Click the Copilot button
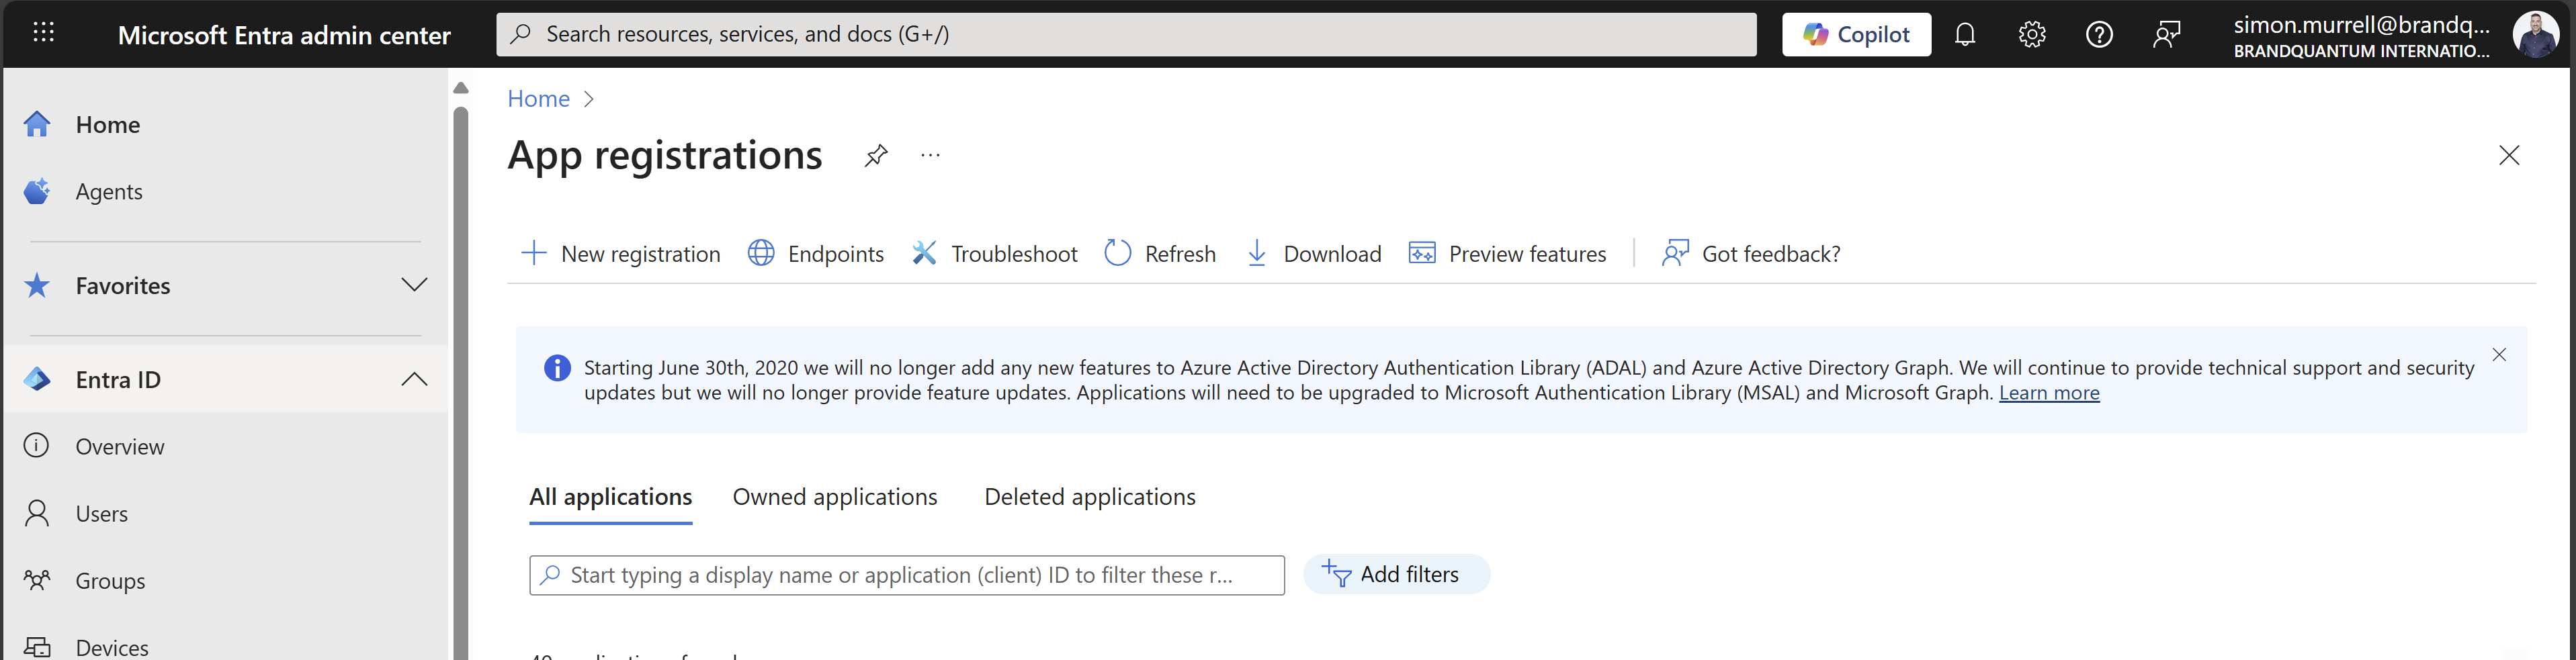The image size is (2576, 660). coord(1856,34)
